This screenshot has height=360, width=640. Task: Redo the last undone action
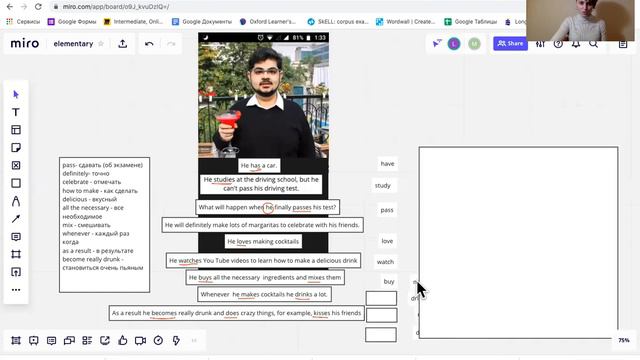pos(171,44)
